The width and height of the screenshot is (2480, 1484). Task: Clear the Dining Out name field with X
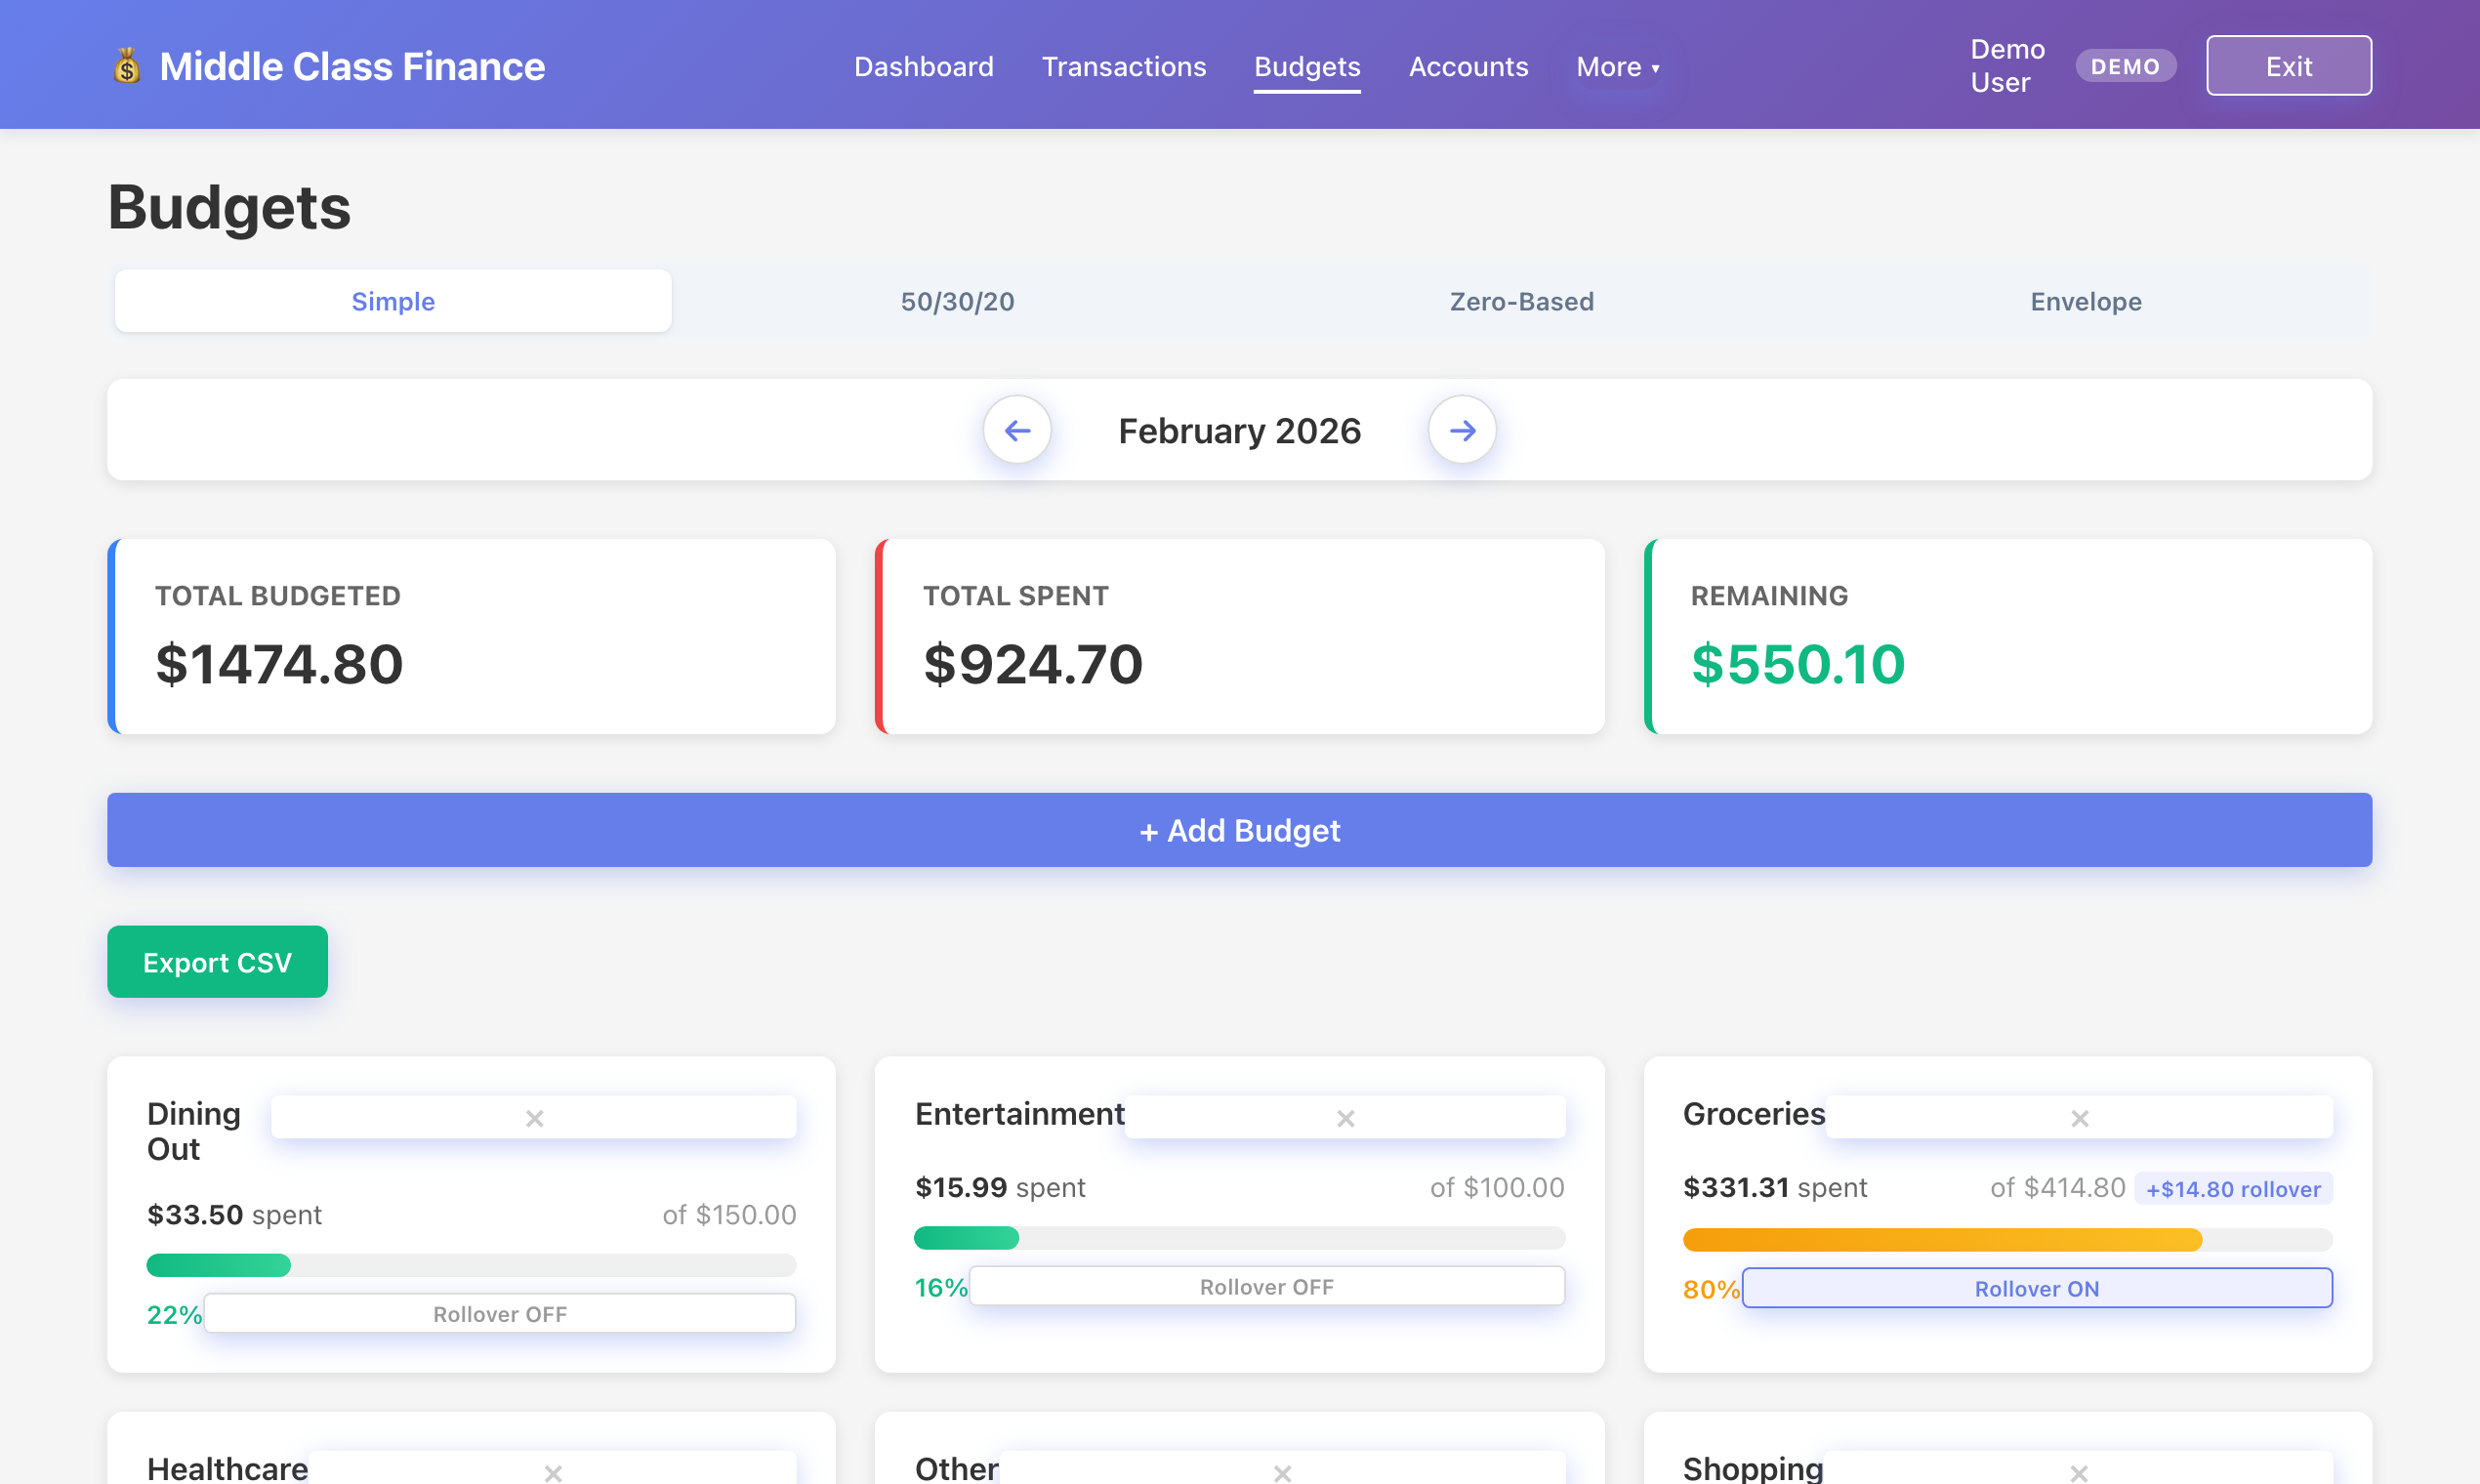(x=533, y=1117)
